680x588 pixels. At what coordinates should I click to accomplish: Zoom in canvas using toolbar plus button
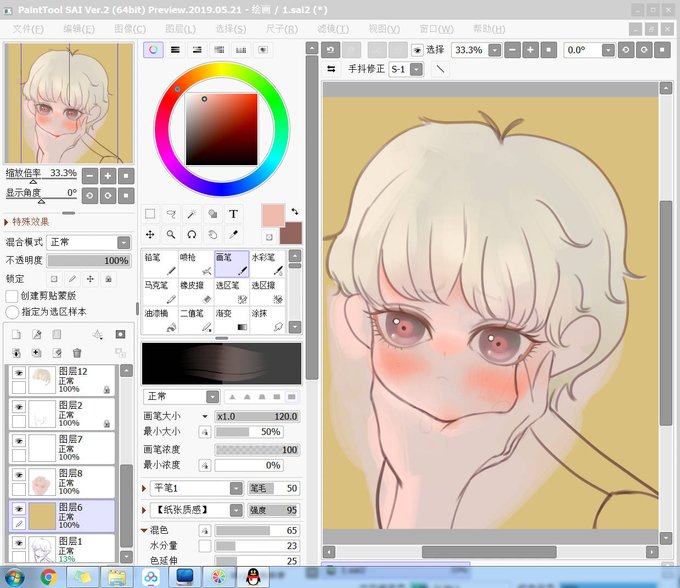(530, 50)
